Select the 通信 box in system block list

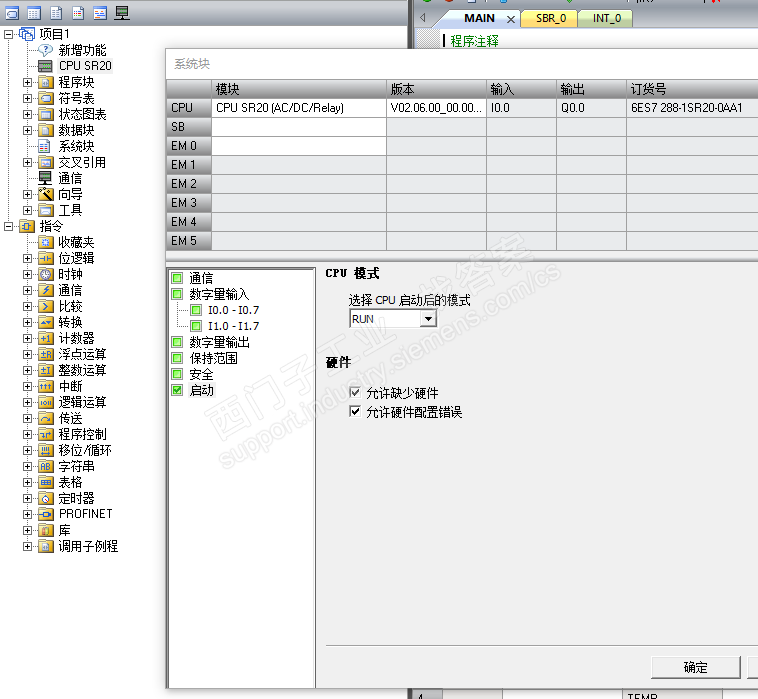click(177, 278)
